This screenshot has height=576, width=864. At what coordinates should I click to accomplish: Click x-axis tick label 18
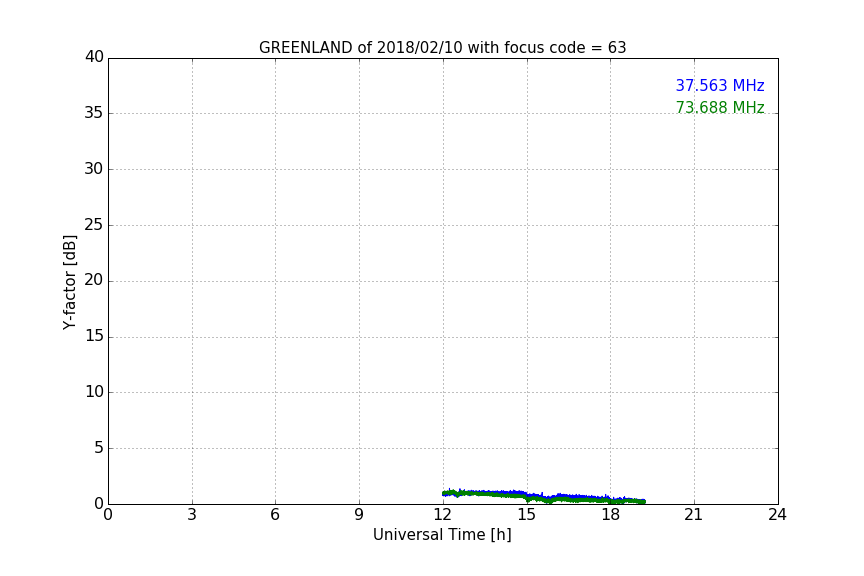610,515
